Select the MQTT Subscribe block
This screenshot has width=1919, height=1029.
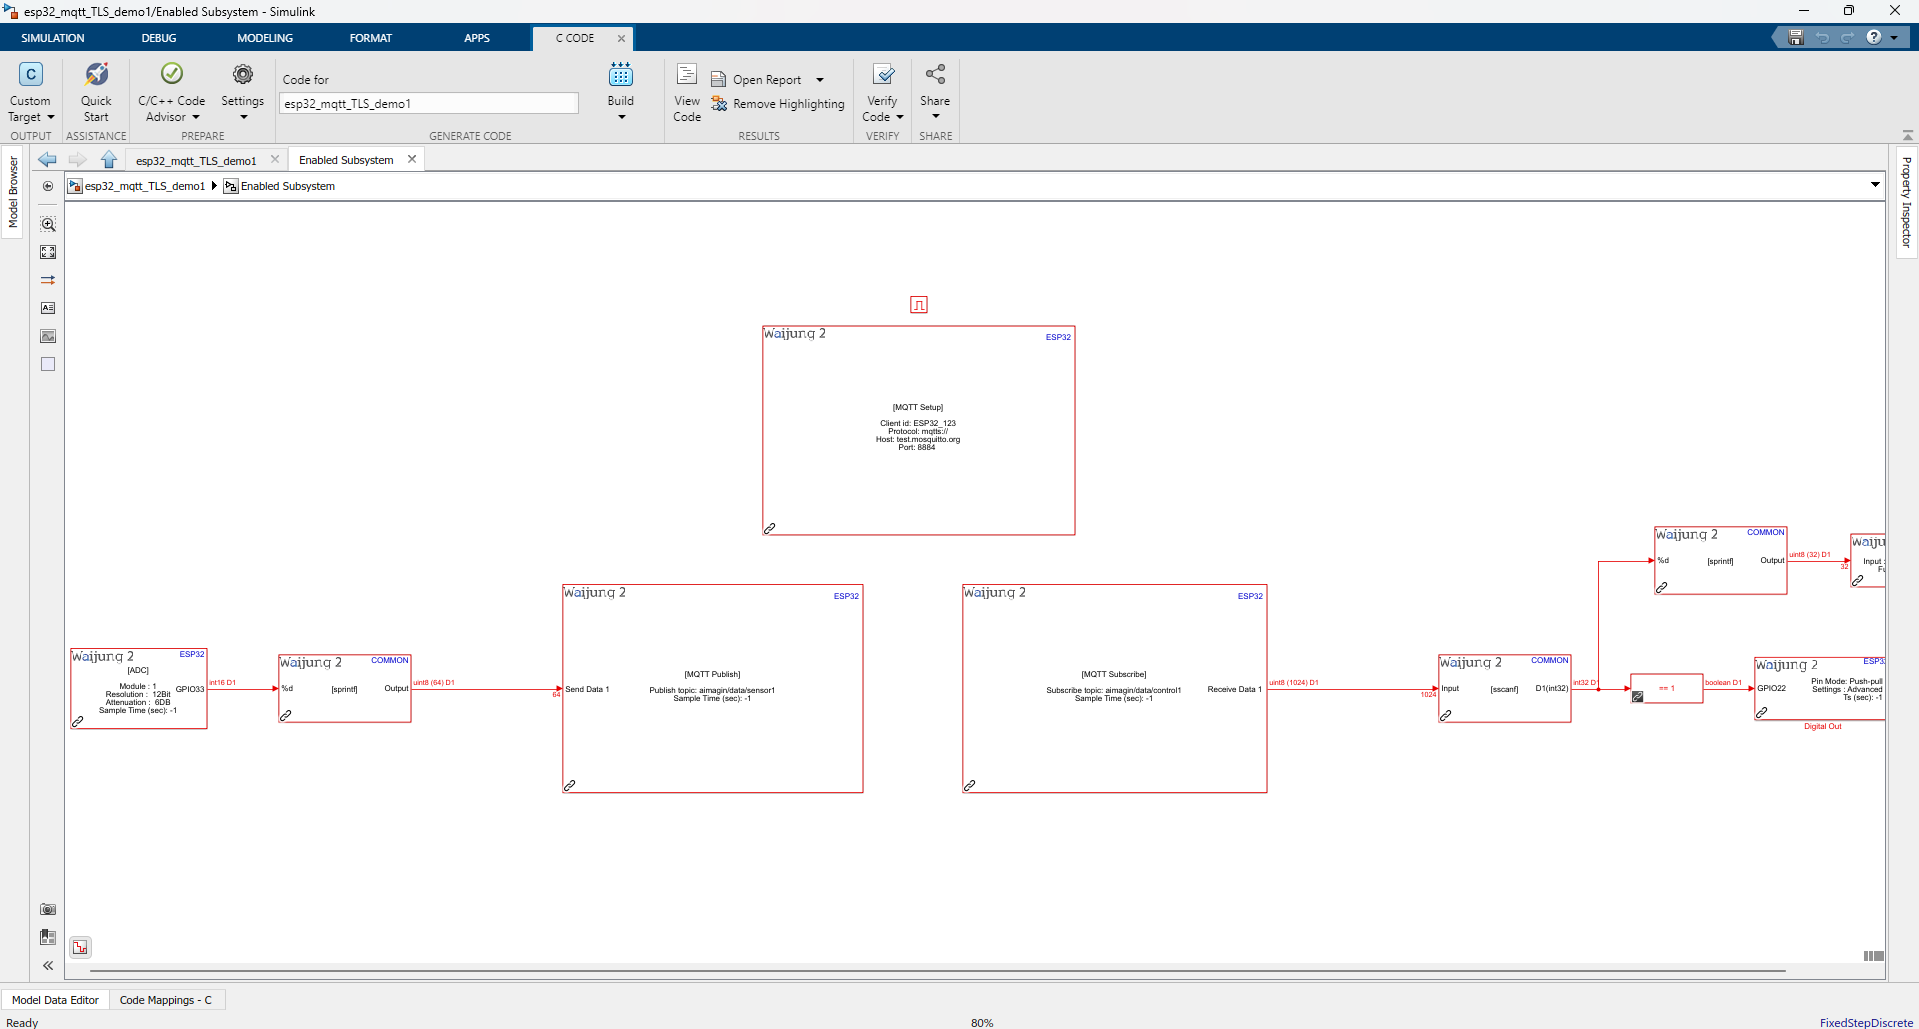tap(1115, 689)
